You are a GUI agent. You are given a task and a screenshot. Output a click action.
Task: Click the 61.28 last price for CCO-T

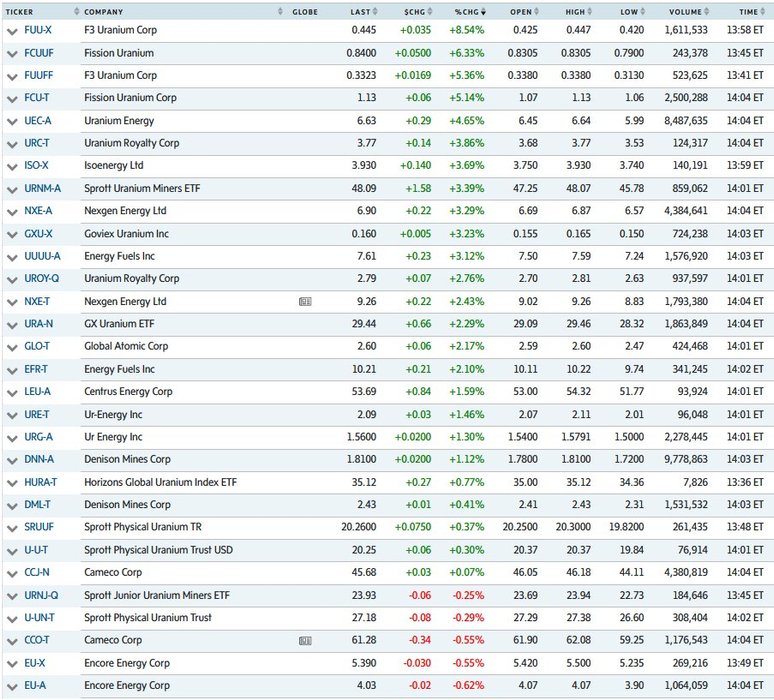(364, 640)
